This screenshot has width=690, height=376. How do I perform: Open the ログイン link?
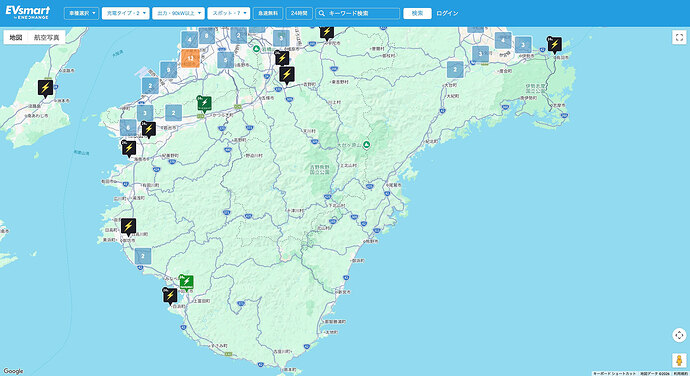(447, 13)
